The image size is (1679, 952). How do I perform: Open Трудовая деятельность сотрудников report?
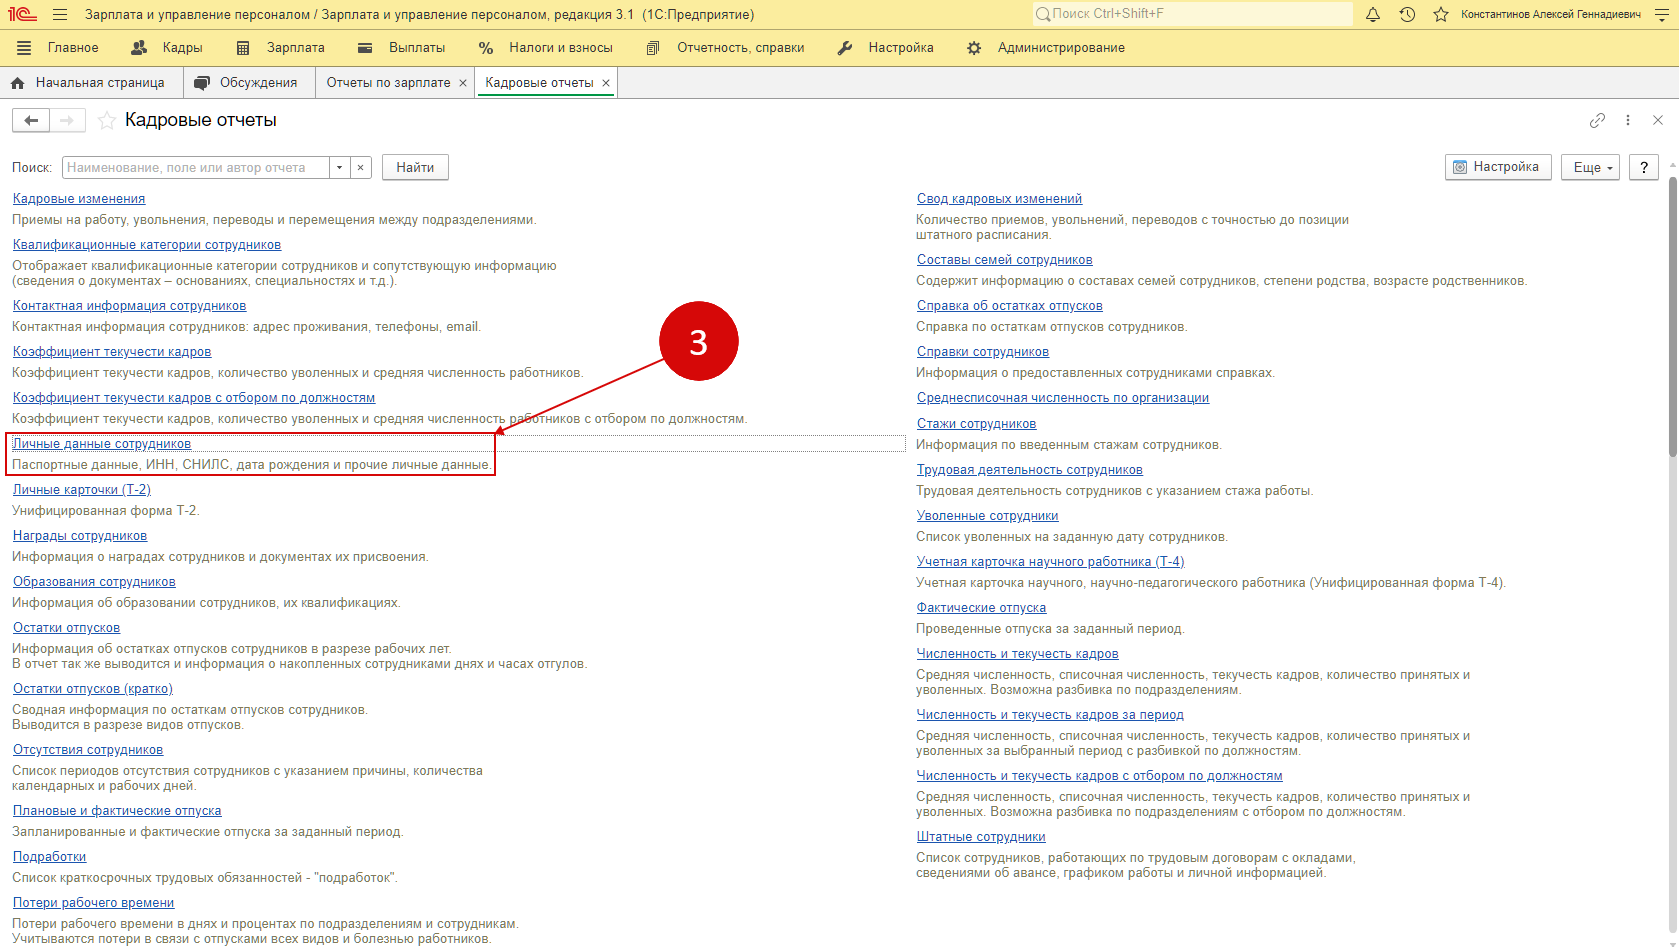click(x=1030, y=470)
